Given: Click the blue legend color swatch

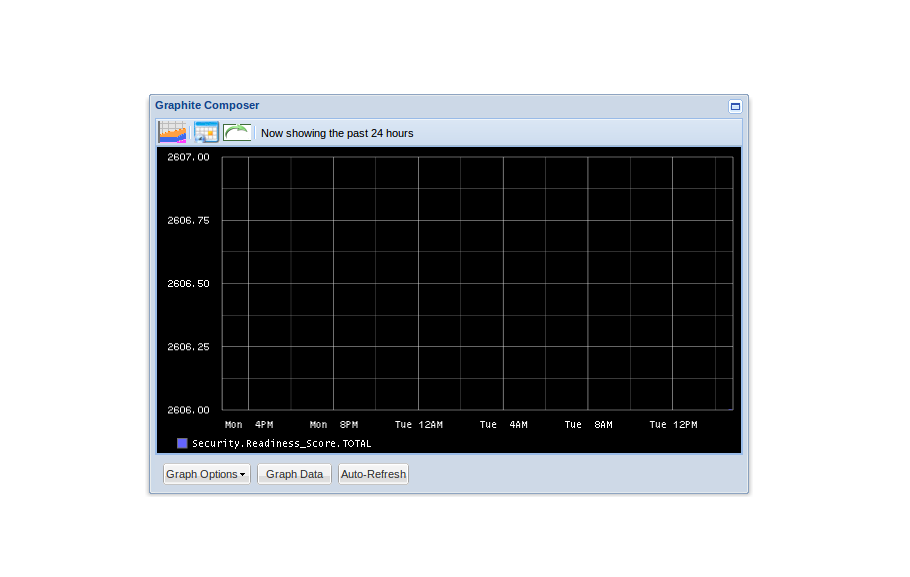Looking at the screenshot, I should click(x=182, y=443).
